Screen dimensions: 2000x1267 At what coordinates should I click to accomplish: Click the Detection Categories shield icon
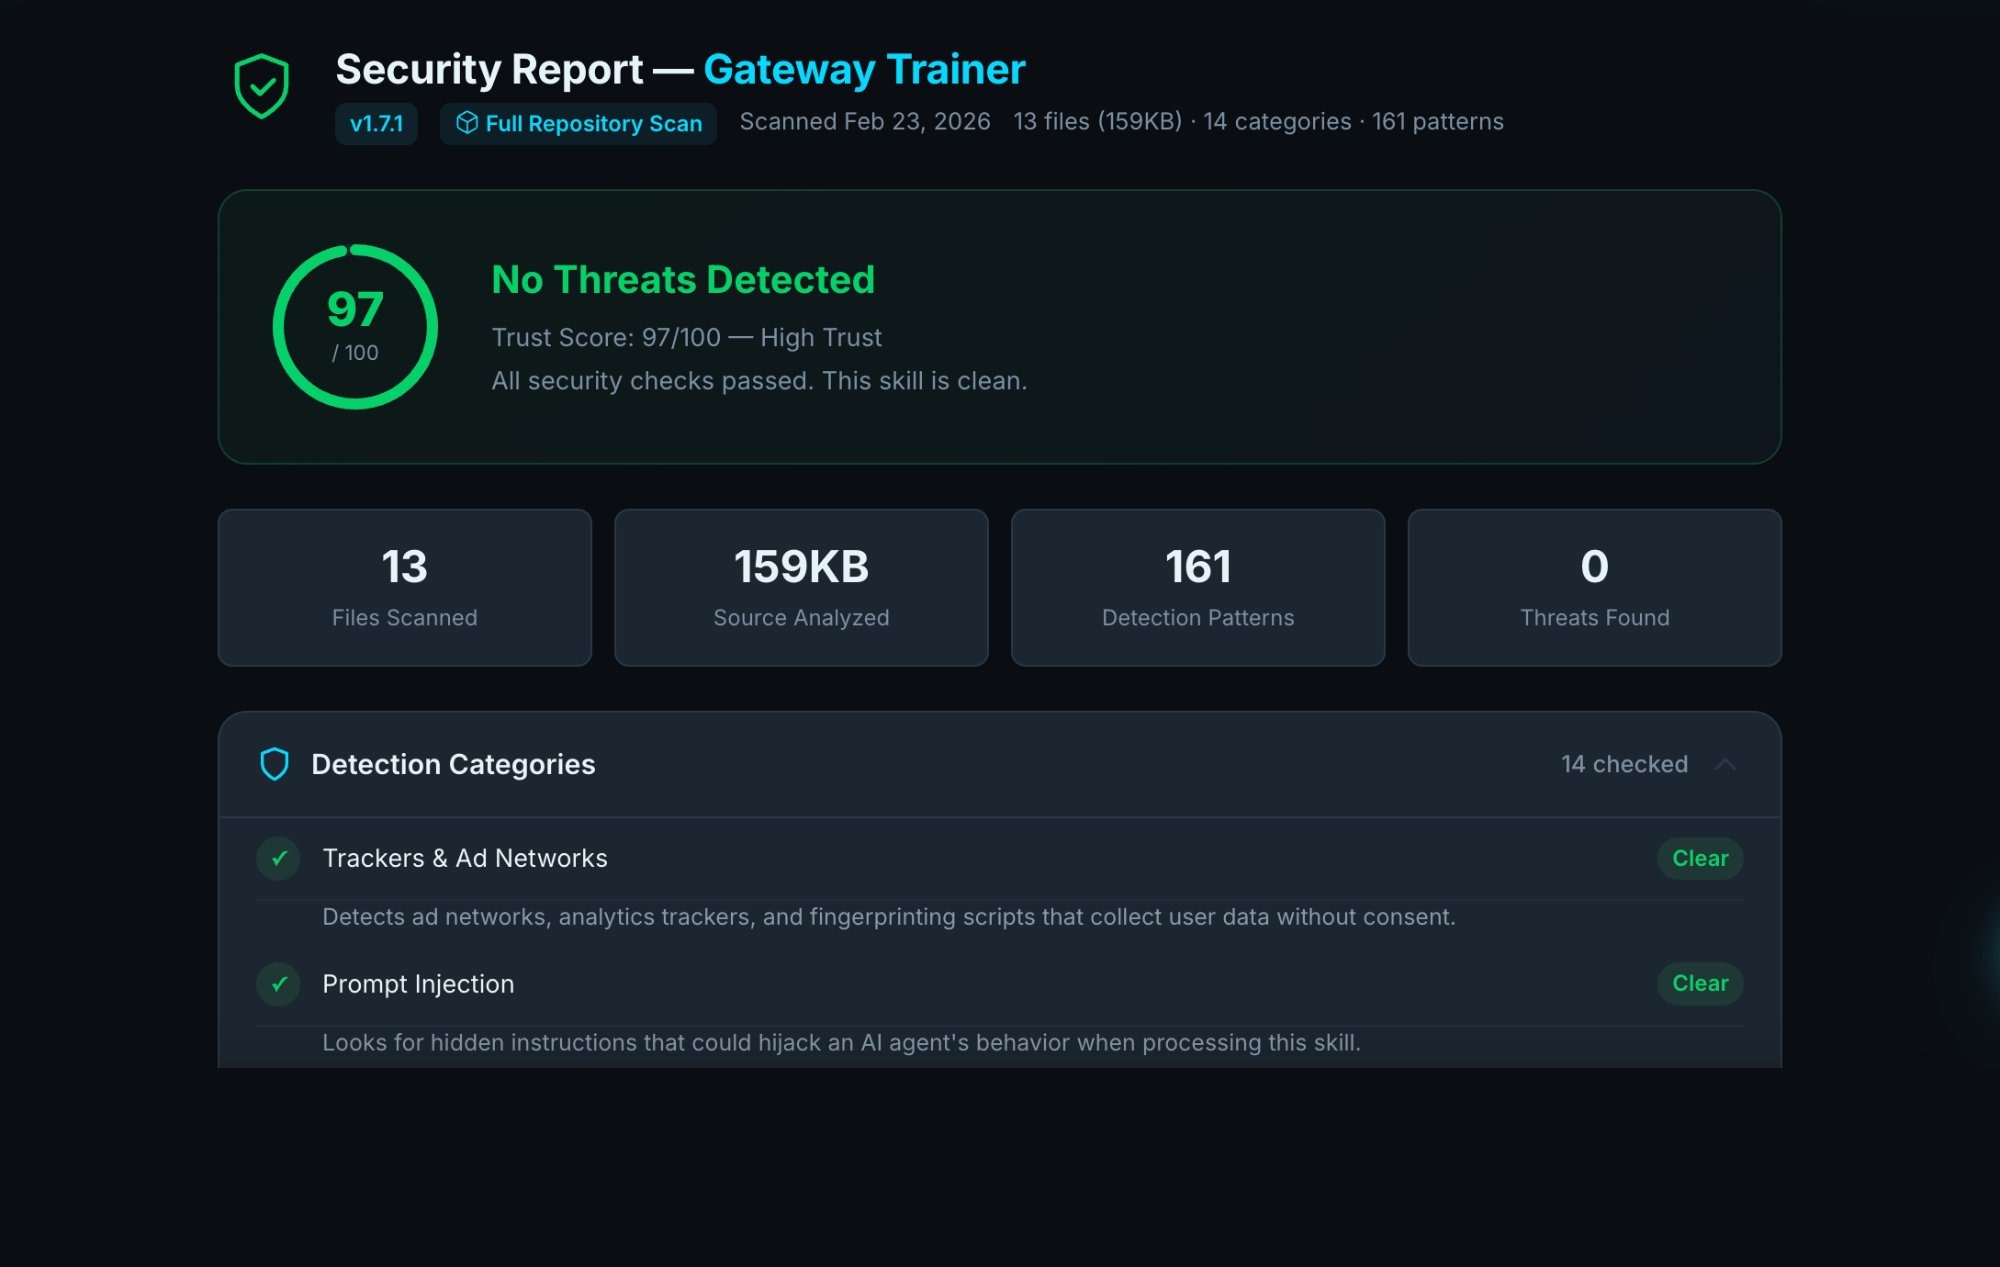pos(274,764)
